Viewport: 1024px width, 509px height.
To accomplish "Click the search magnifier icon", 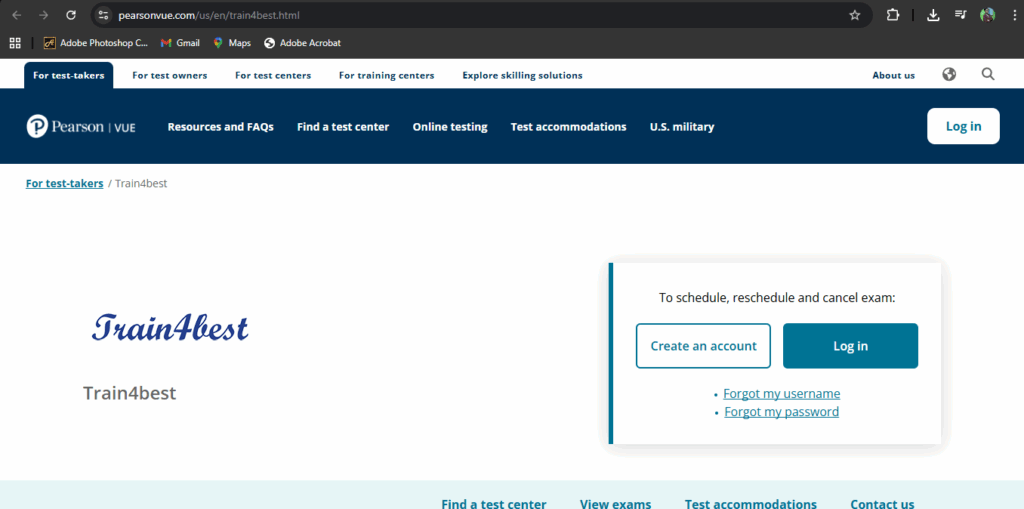I will pos(988,75).
